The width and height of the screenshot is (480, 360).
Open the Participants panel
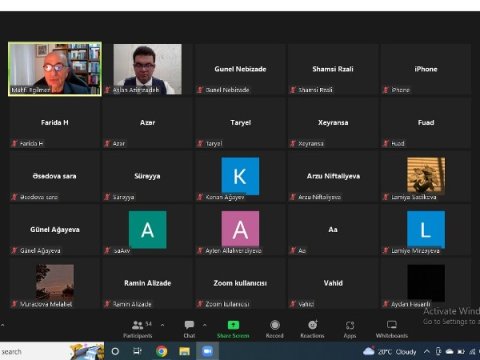point(138,329)
